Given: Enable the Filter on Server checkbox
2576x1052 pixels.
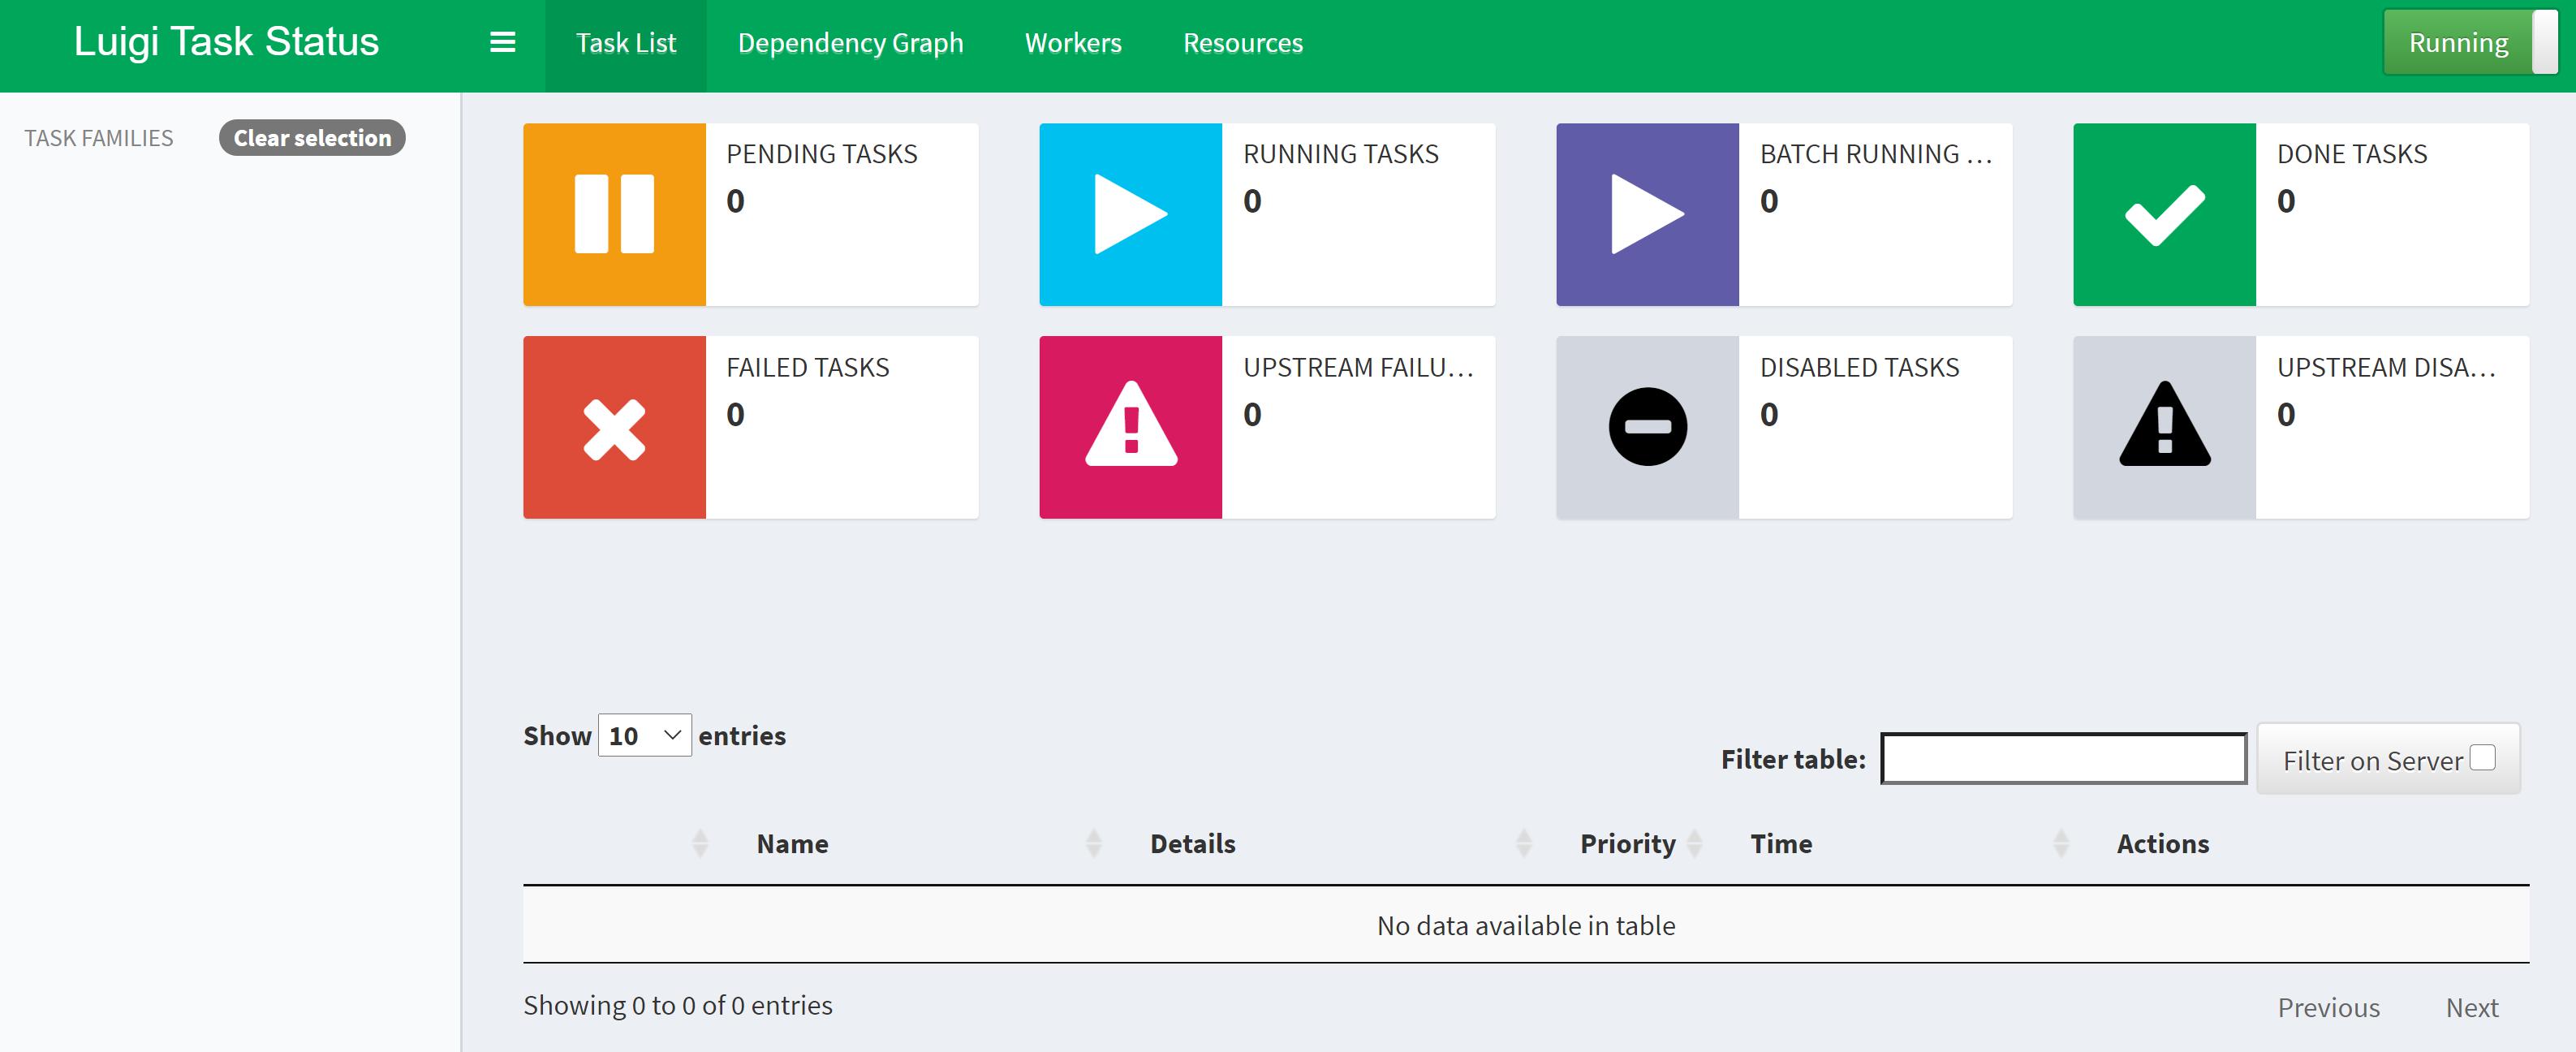Looking at the screenshot, I should coord(2482,758).
